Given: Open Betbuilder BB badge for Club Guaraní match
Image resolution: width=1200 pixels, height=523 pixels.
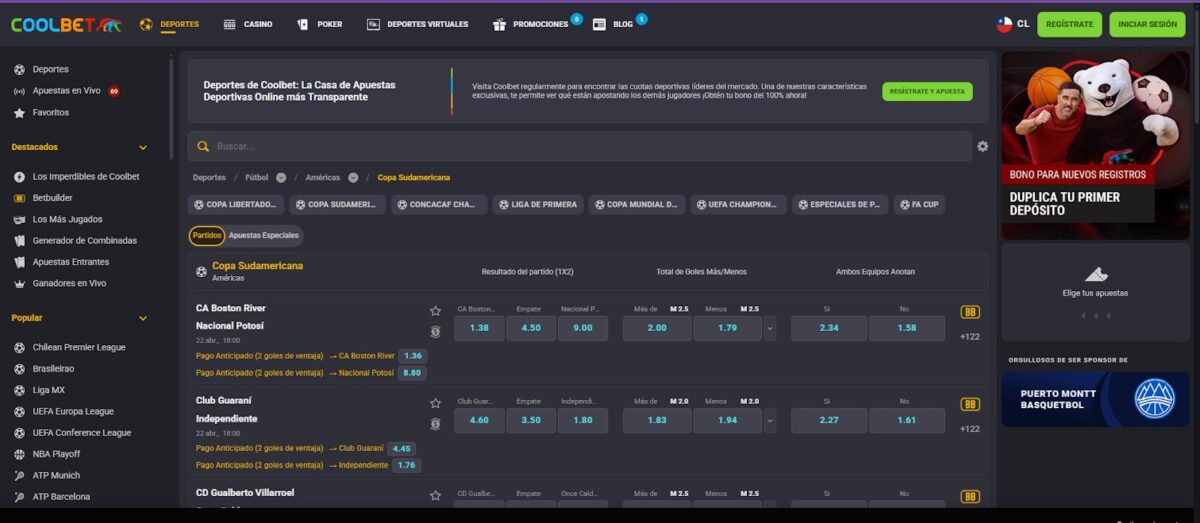Looking at the screenshot, I should point(970,404).
